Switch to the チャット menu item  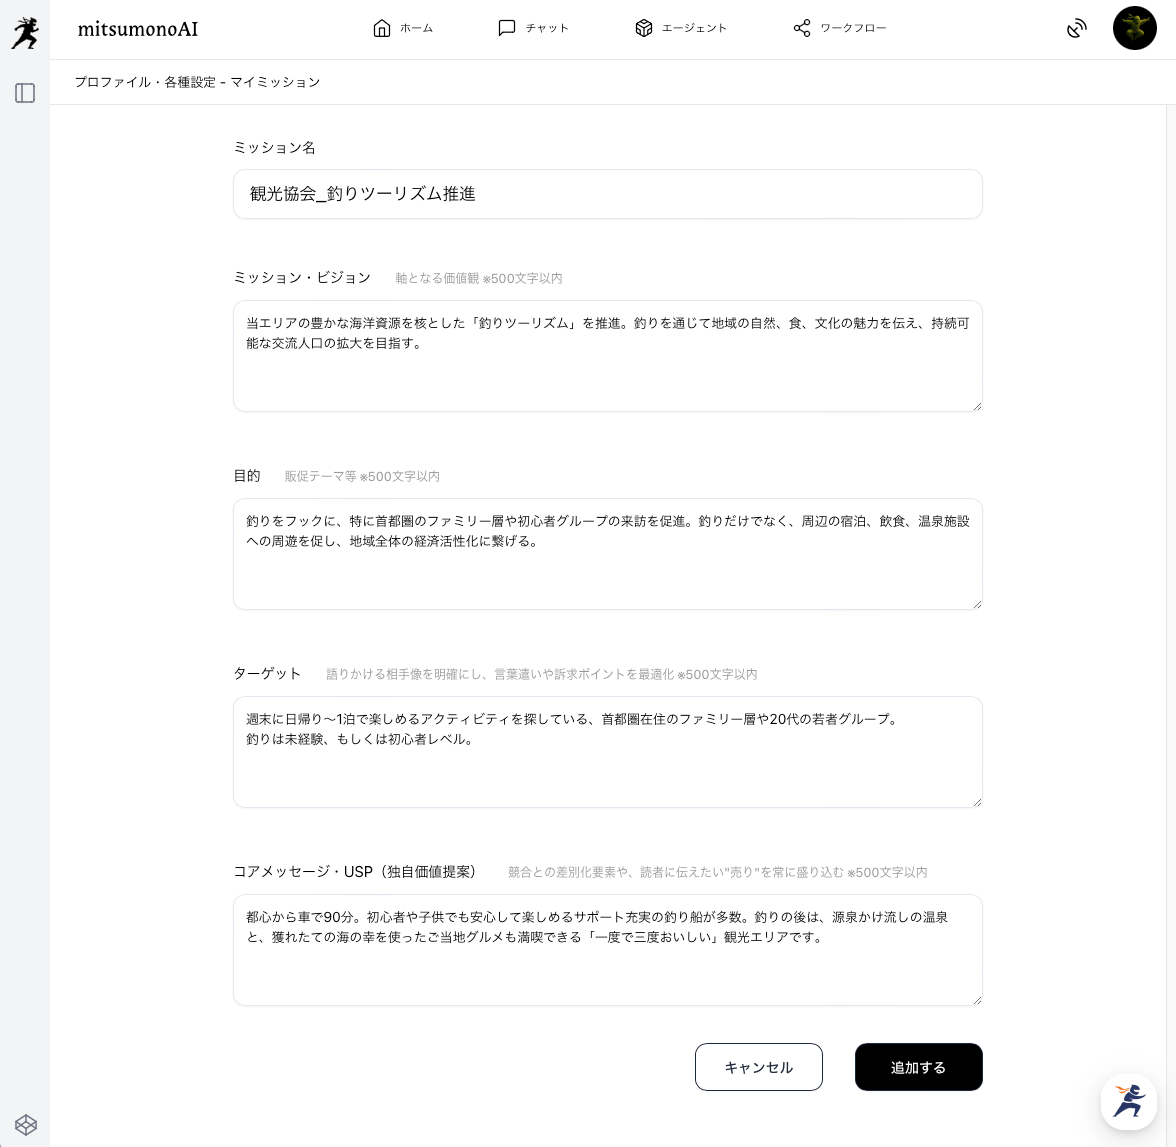547,28
